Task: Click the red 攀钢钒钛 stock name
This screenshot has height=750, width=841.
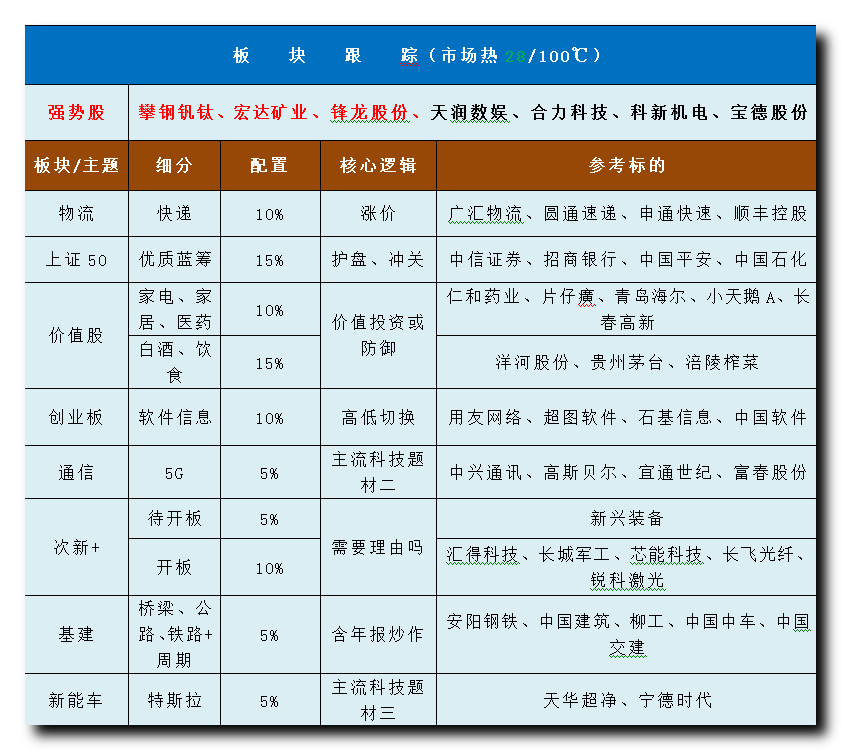Action: pyautogui.click(x=176, y=113)
